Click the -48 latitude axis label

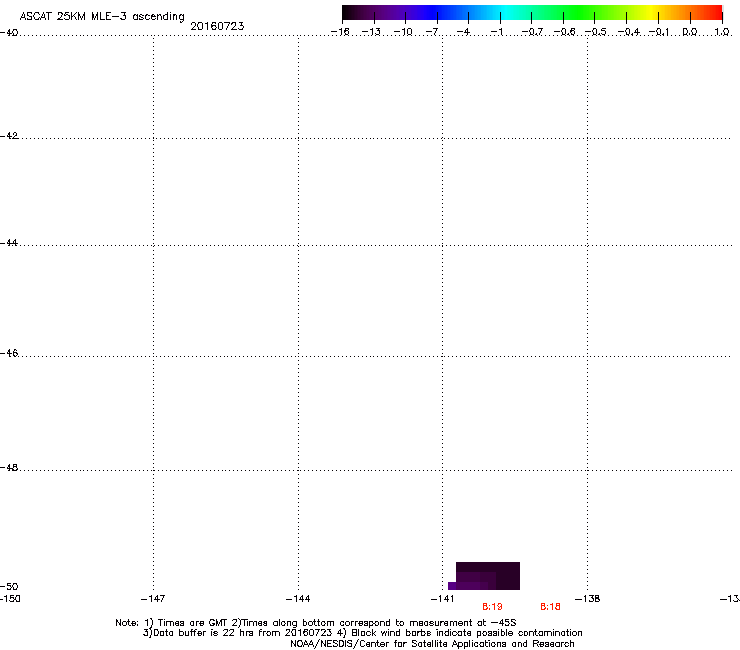pos(9,467)
